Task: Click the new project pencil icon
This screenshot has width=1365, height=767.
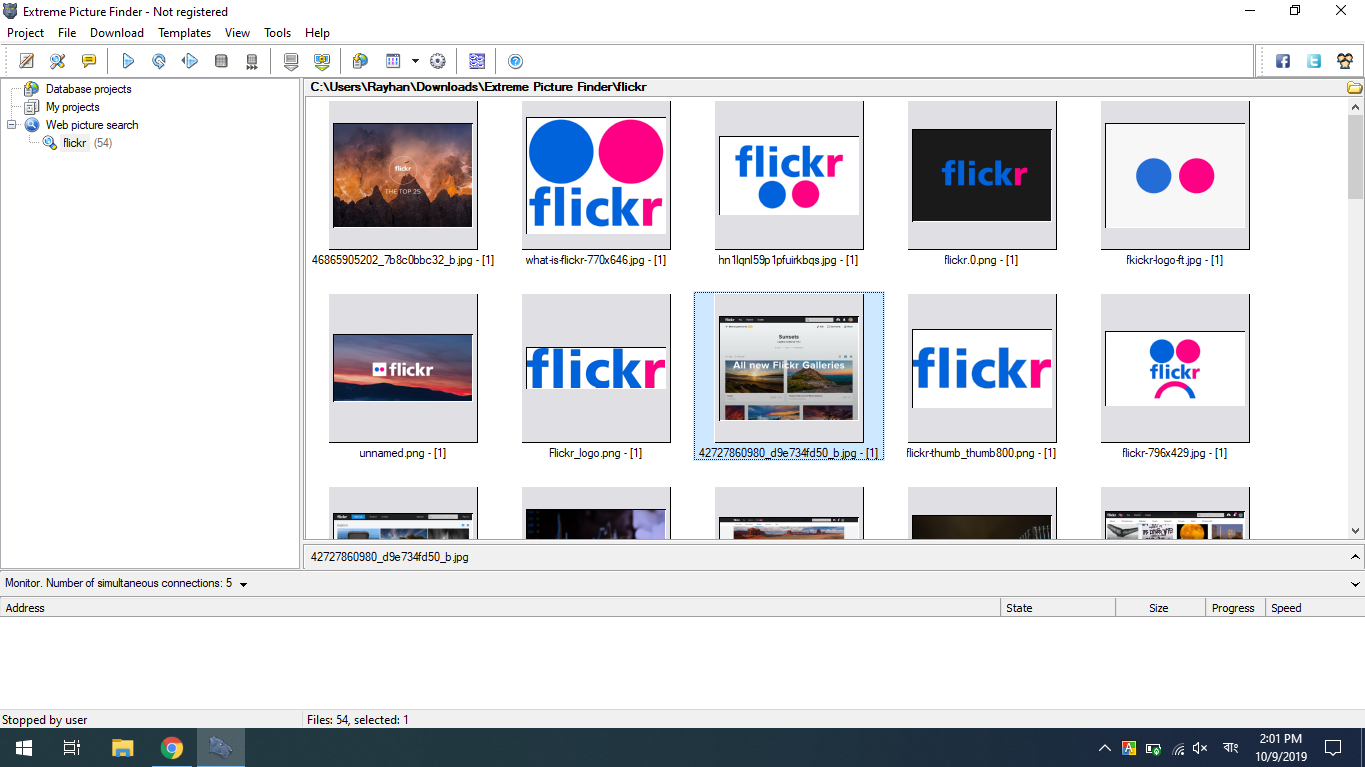Action: pyautogui.click(x=27, y=61)
